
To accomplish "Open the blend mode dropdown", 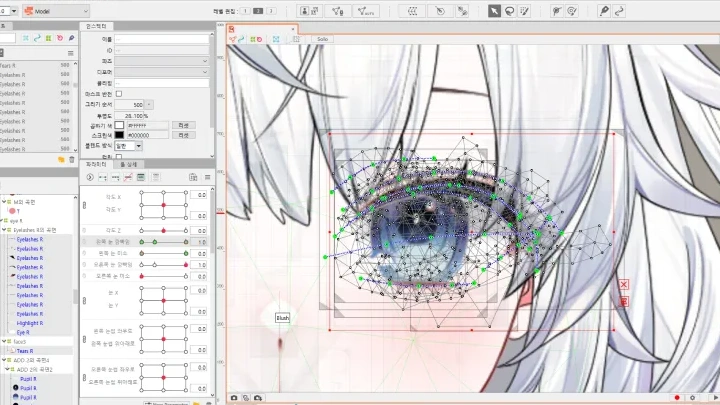I will click(x=128, y=146).
